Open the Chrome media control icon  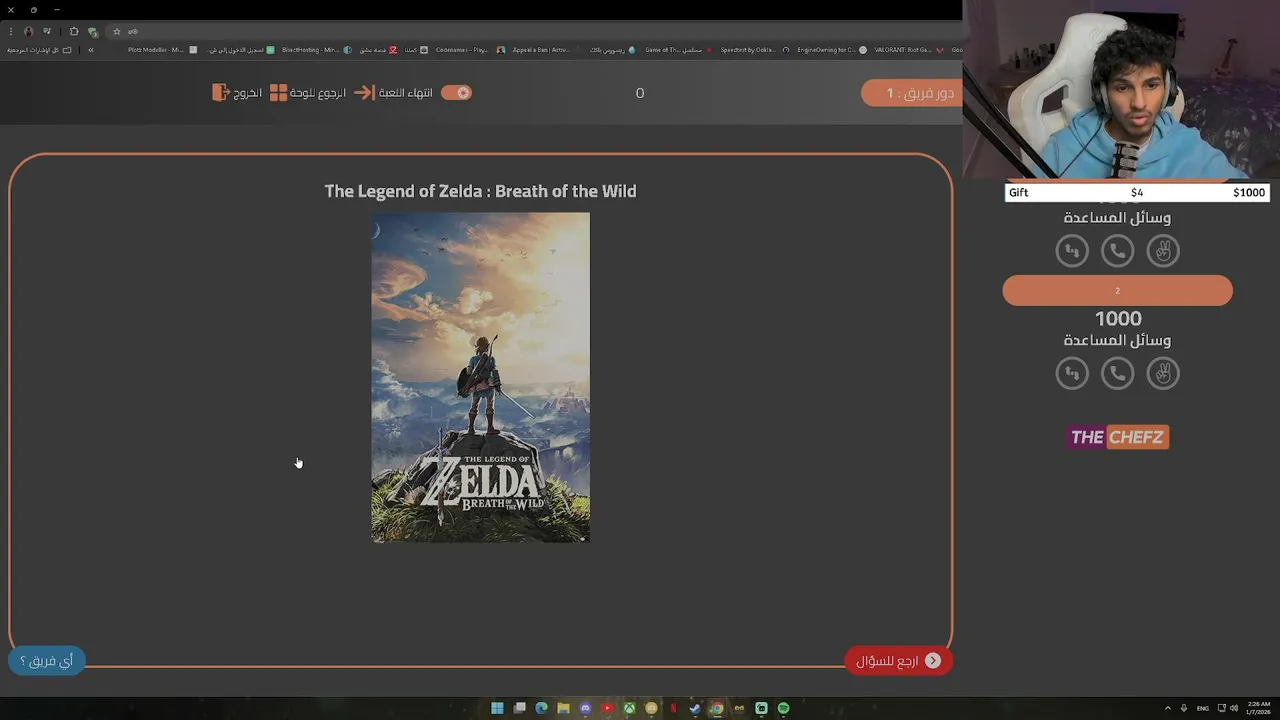[x=47, y=31]
